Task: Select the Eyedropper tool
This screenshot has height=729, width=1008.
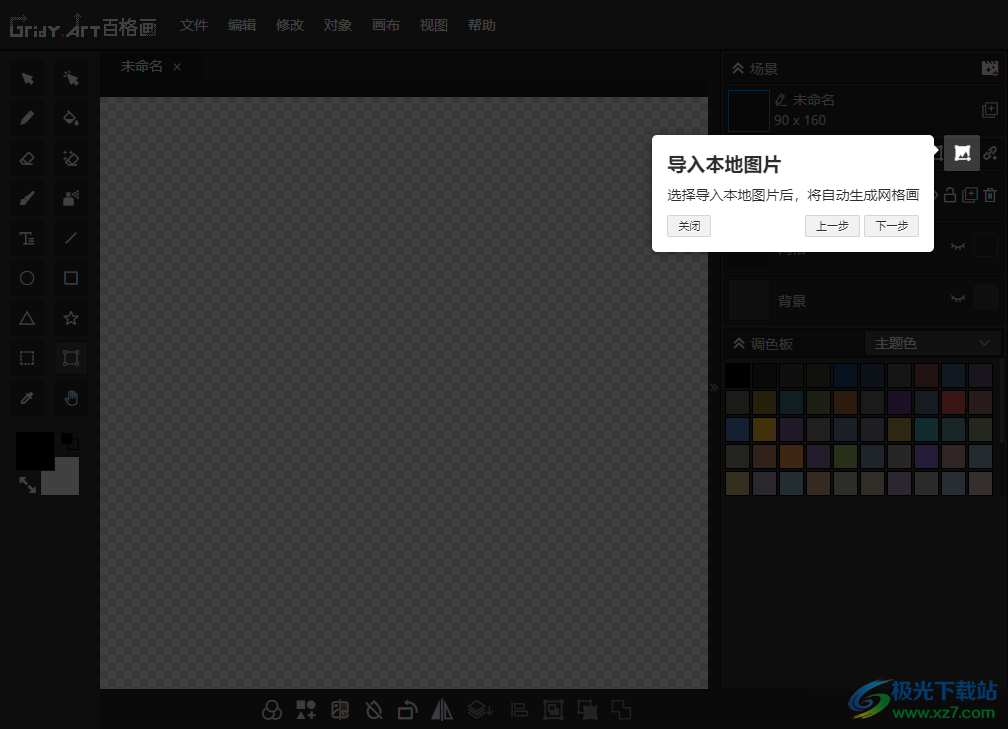Action: pos(26,397)
